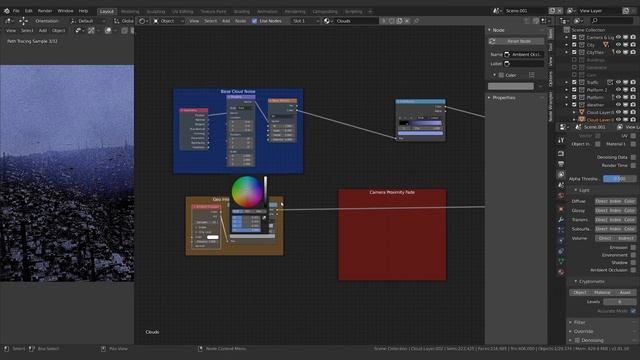Hide Weather collection with its eye icon
Viewport: 640px width, 360px height.
(618, 104)
